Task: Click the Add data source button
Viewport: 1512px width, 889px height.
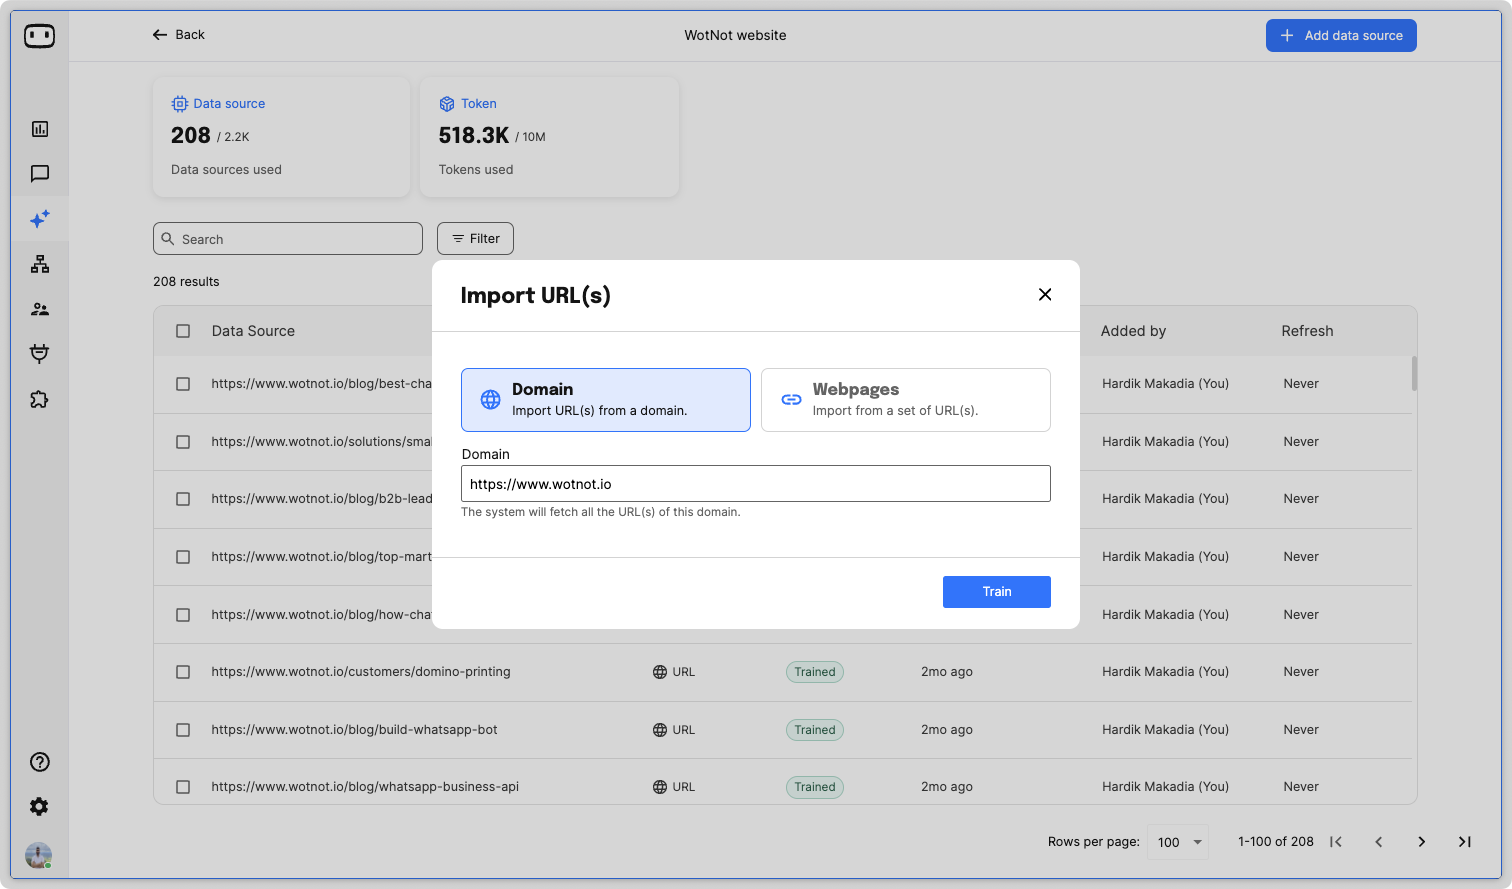Action: point(1341,36)
